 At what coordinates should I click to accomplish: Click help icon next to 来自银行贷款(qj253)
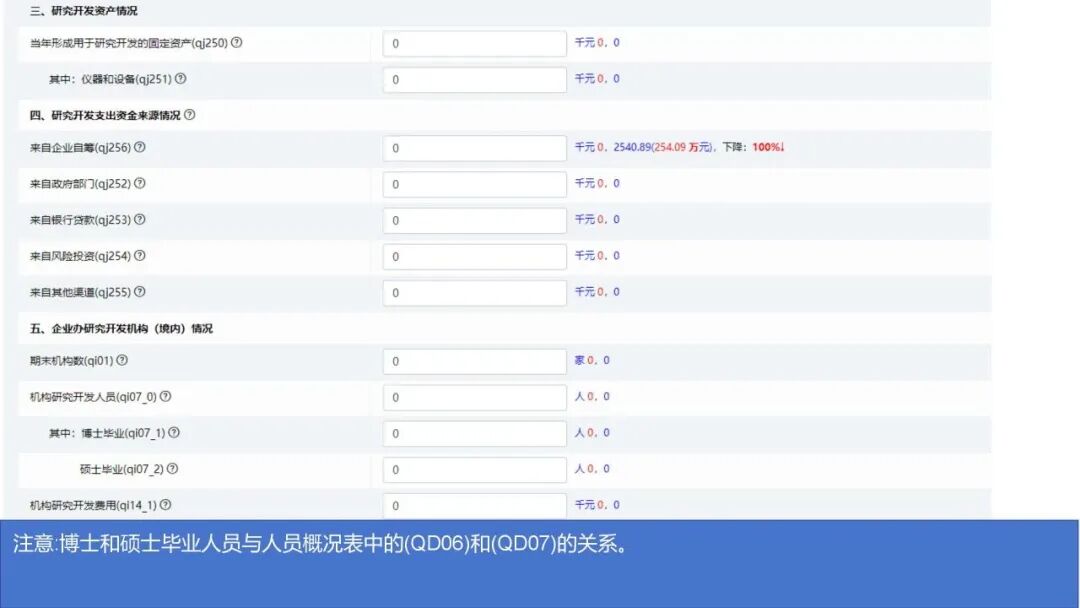138,219
